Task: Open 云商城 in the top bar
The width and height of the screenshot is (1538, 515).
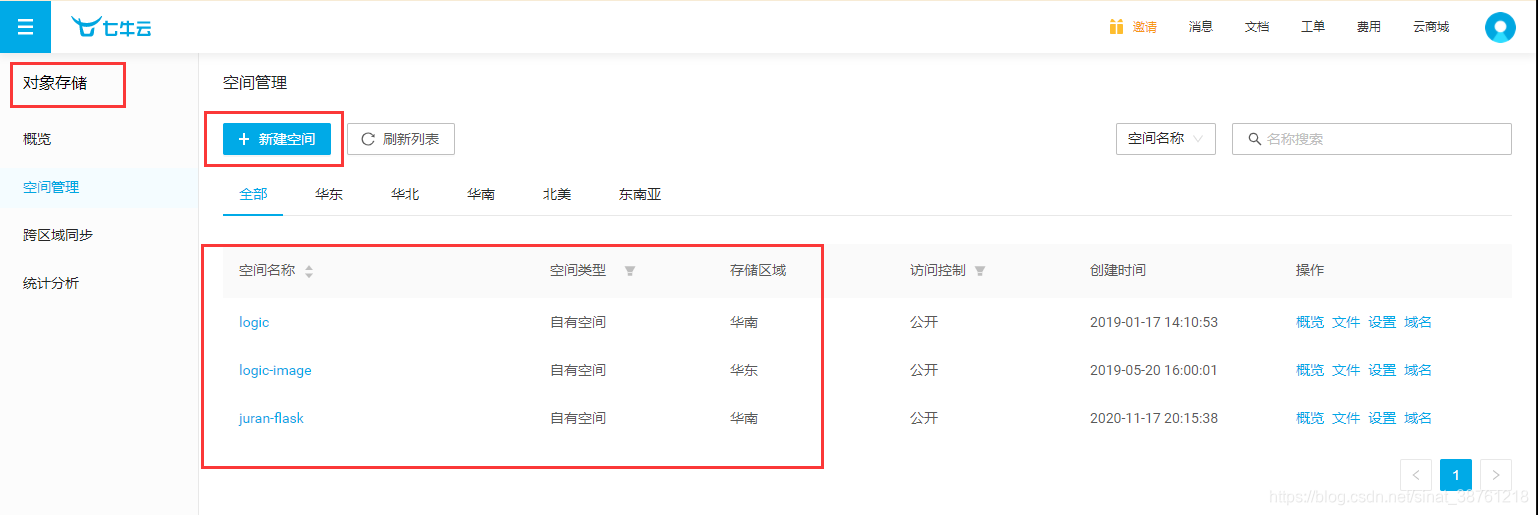Action: [1431, 27]
